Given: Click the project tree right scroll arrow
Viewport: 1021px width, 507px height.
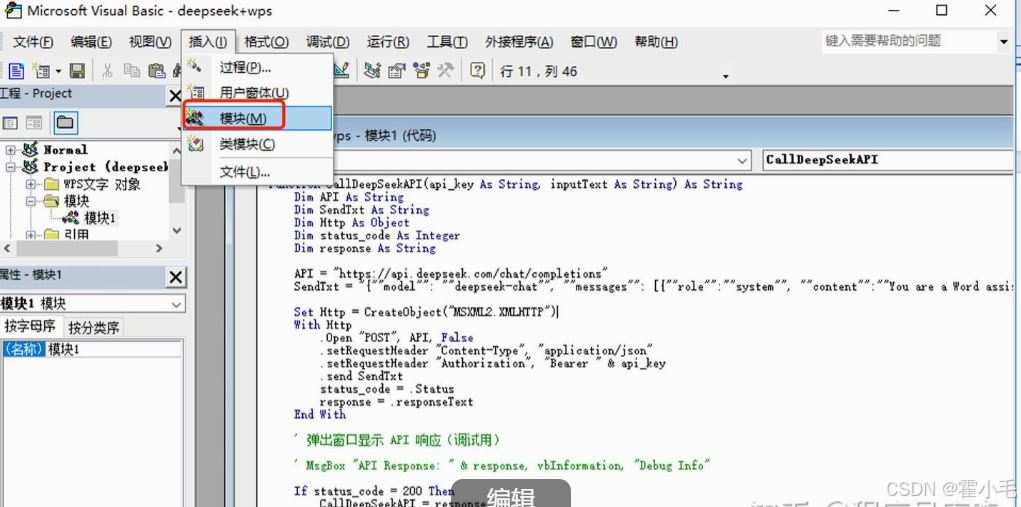Looking at the screenshot, I should (x=160, y=248).
